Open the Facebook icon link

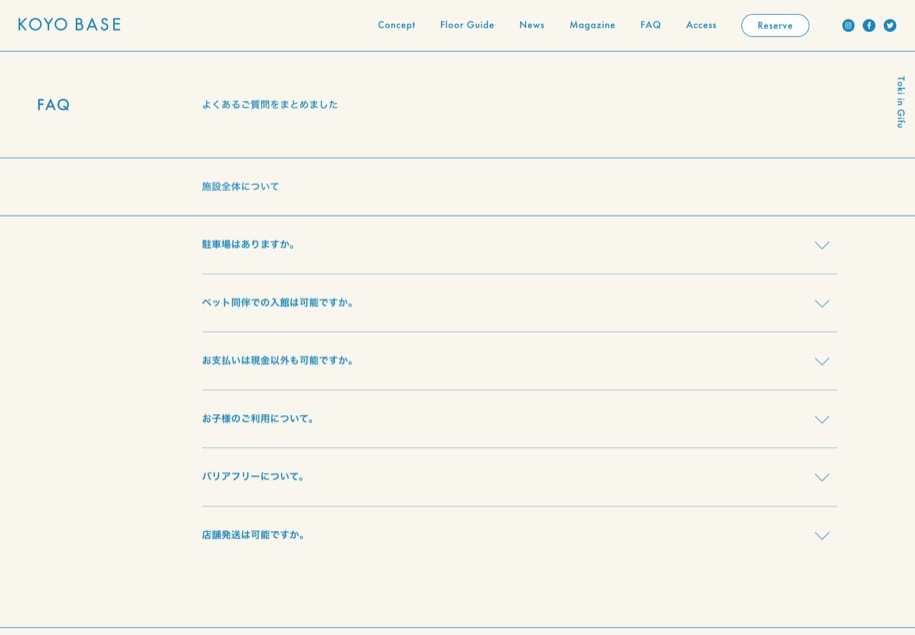[869, 25]
